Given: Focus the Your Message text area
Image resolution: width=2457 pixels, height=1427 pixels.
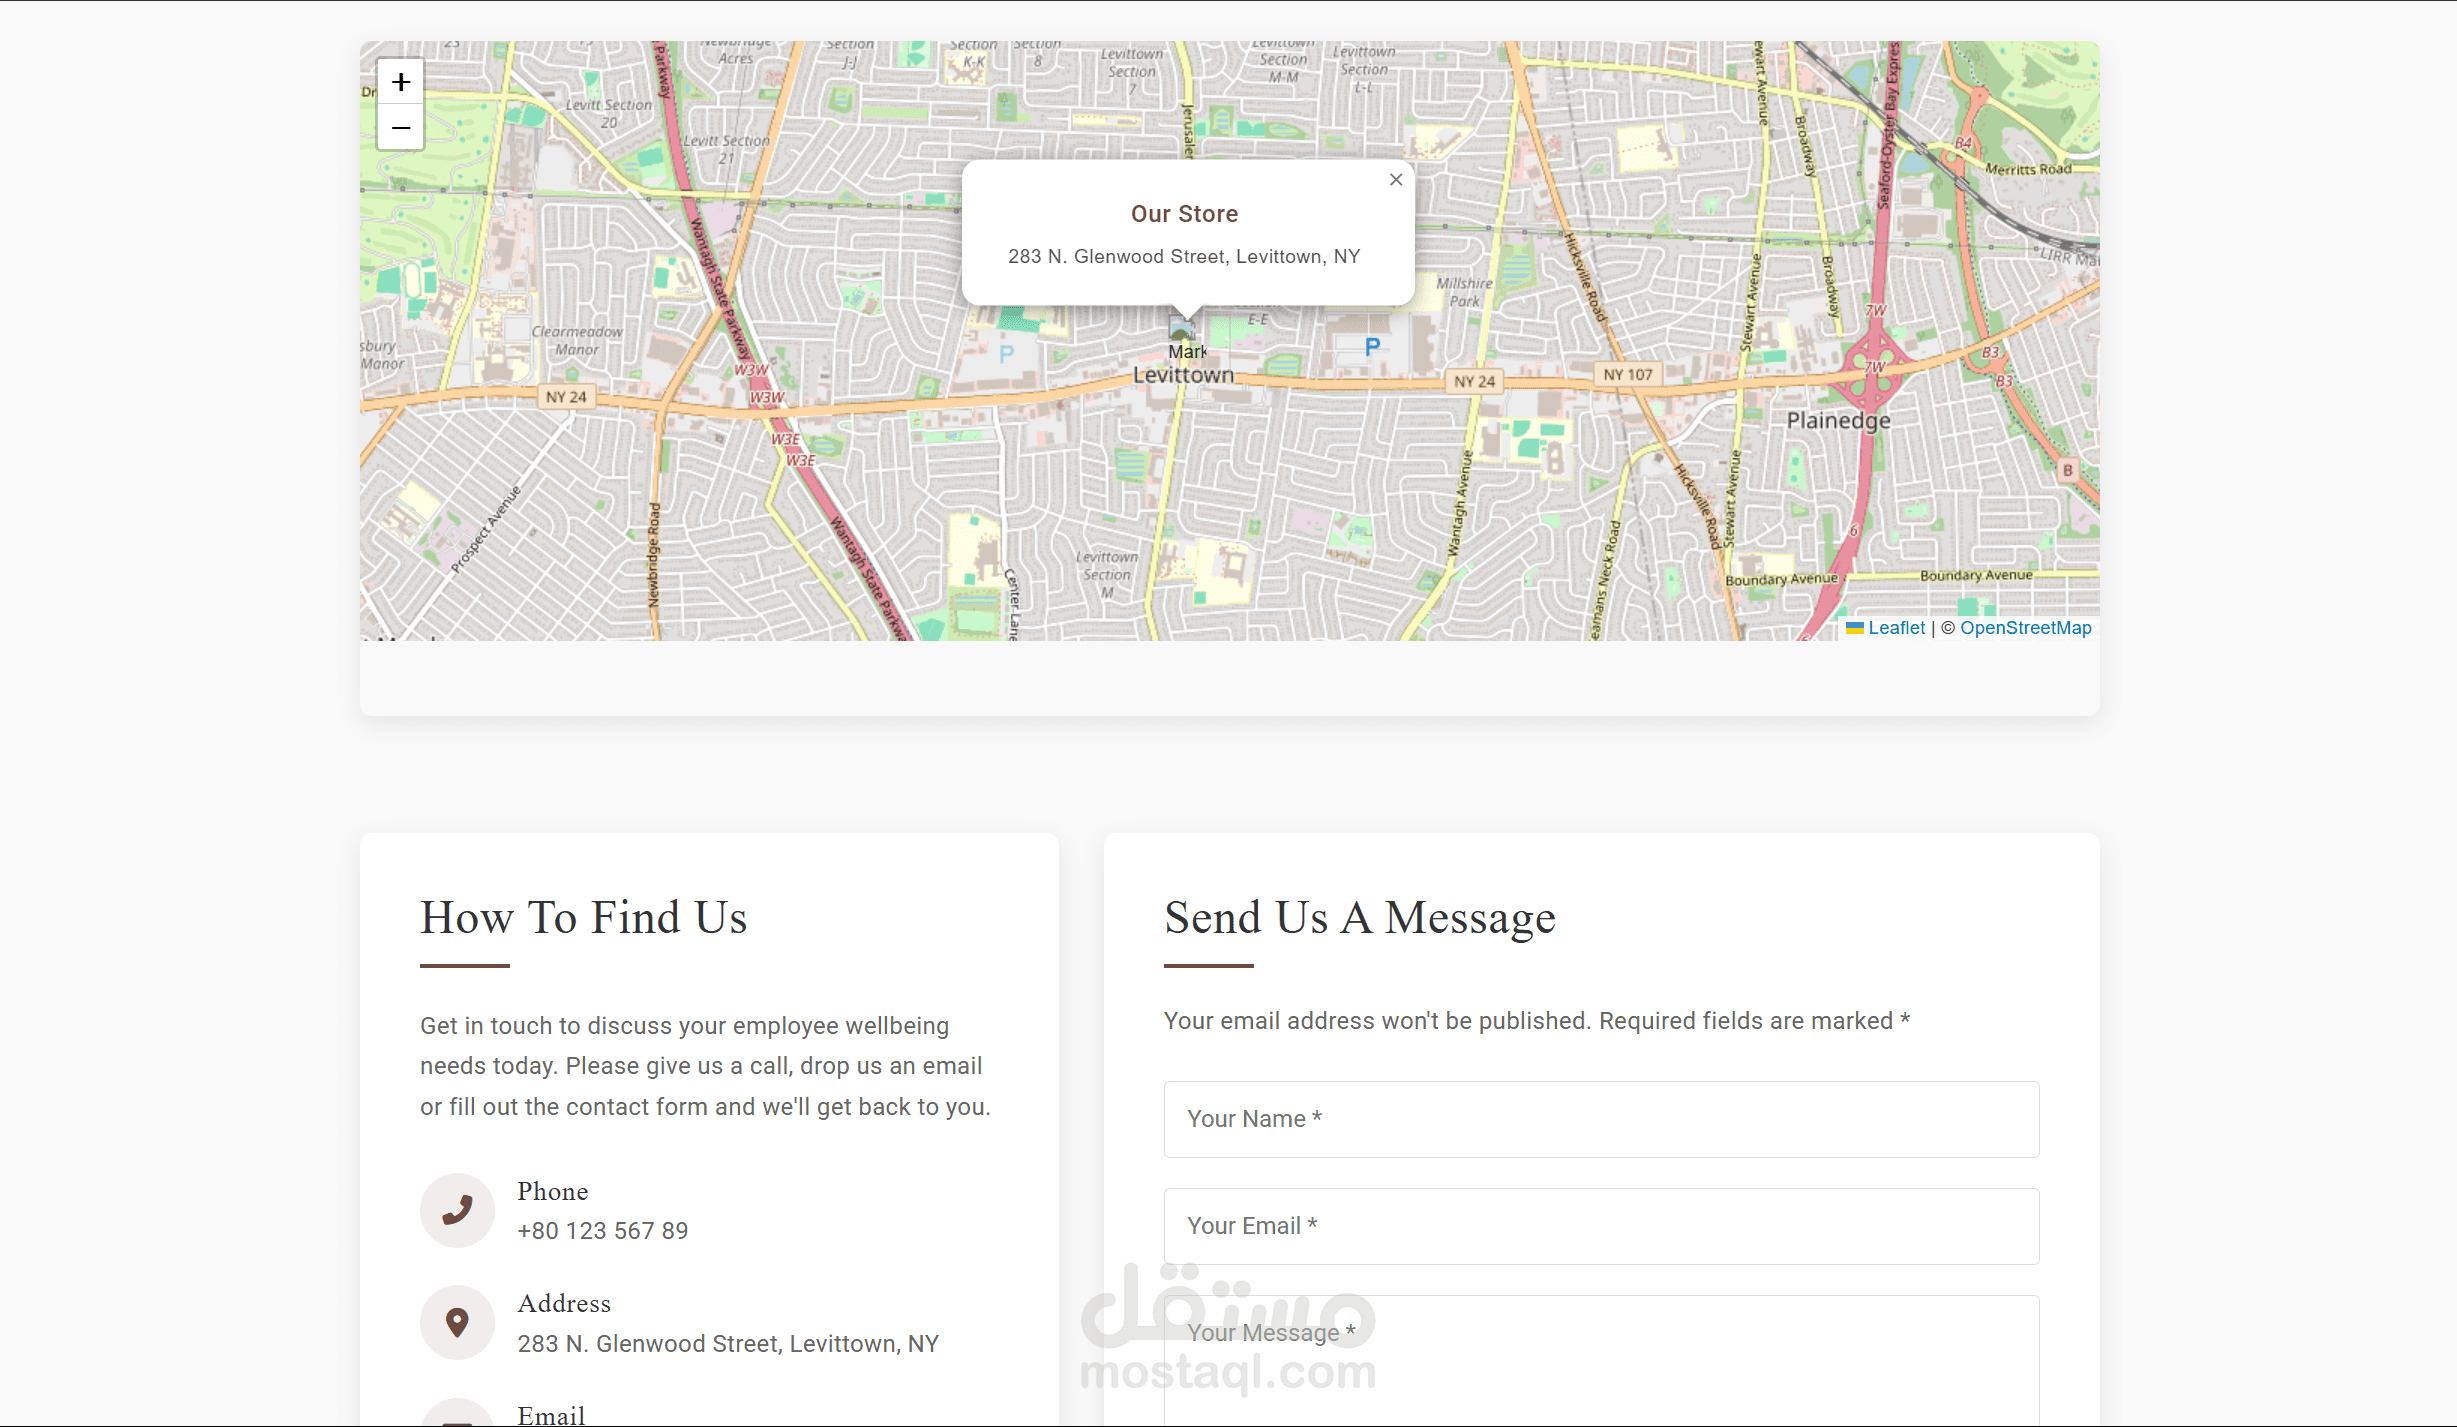Looking at the screenshot, I should coord(1601,1361).
